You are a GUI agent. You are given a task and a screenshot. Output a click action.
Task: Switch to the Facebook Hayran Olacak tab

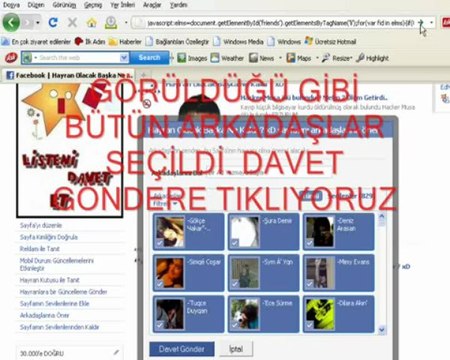69,75
